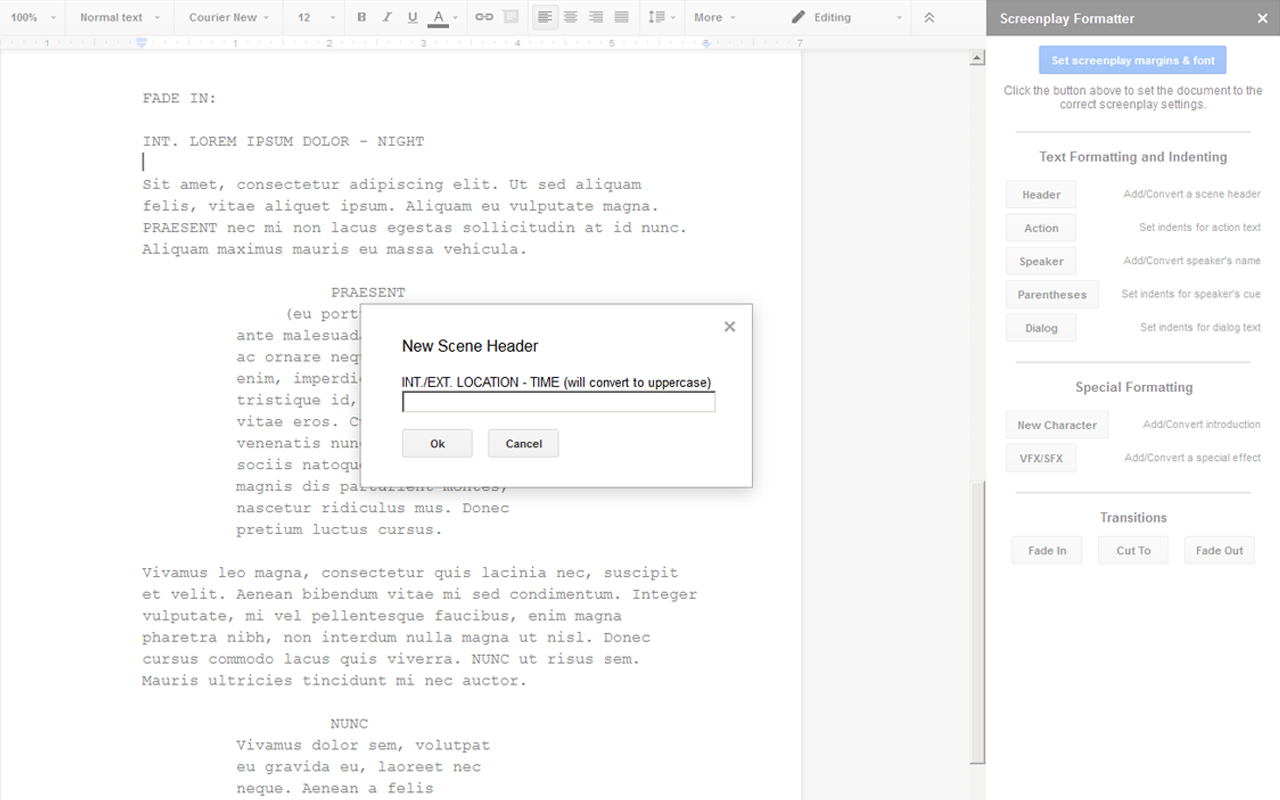This screenshot has height=800, width=1280.
Task: Cancel the New Scene Header dialog
Action: (523, 443)
